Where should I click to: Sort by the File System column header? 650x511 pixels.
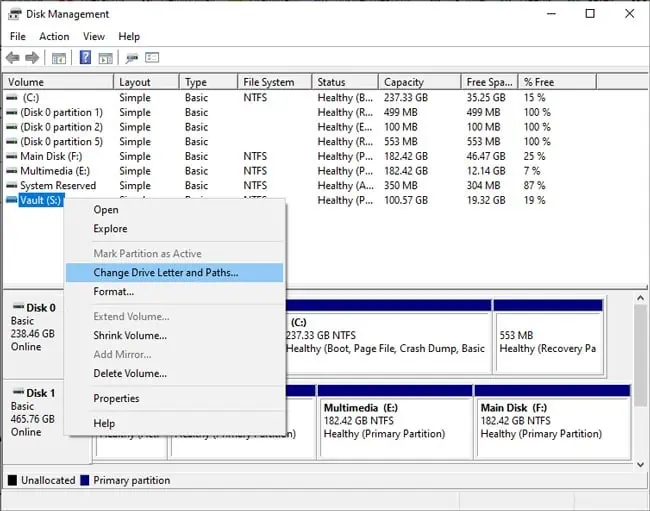[x=275, y=82]
